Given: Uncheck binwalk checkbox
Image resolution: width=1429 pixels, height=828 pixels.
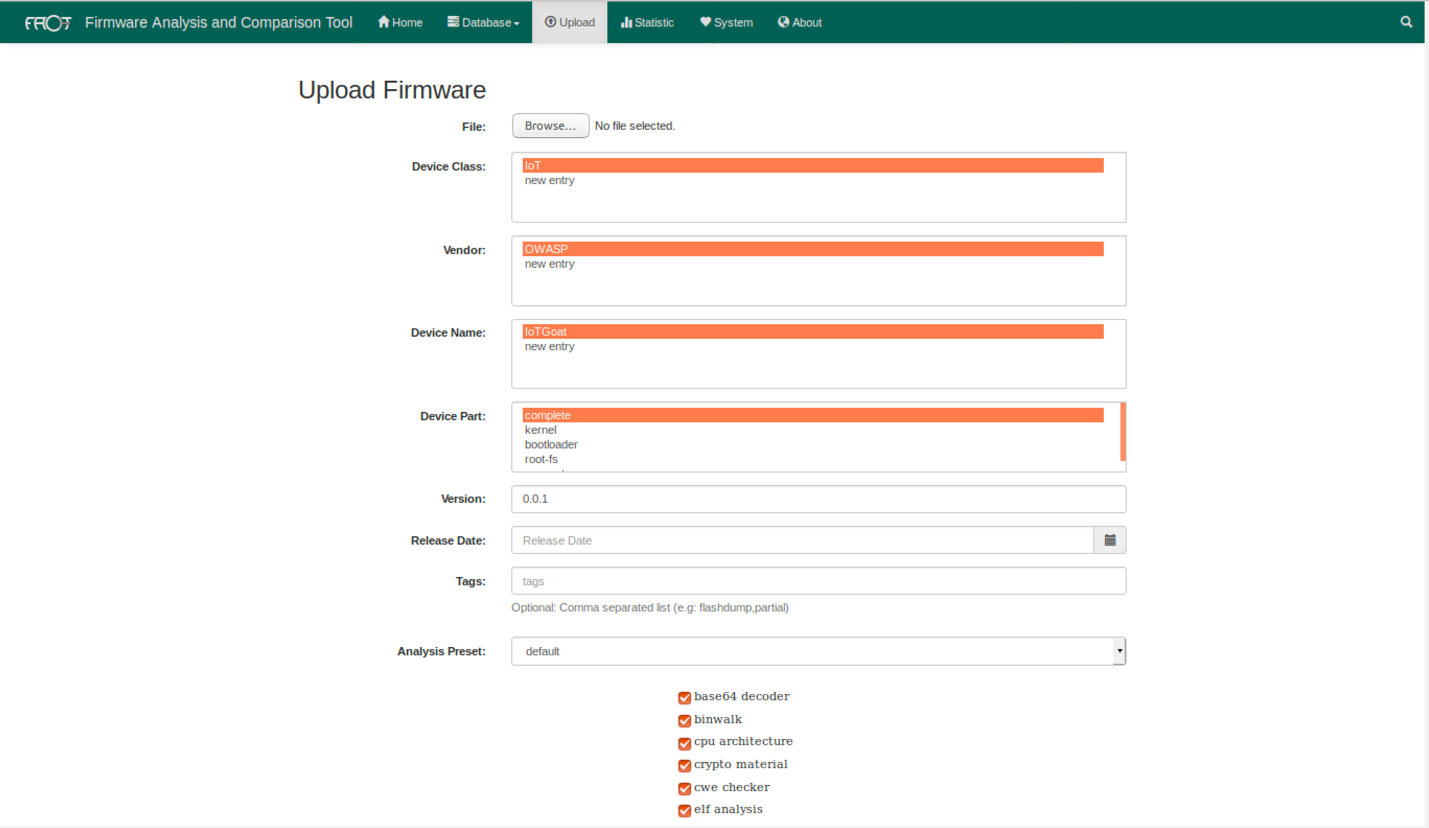Looking at the screenshot, I should 685,720.
